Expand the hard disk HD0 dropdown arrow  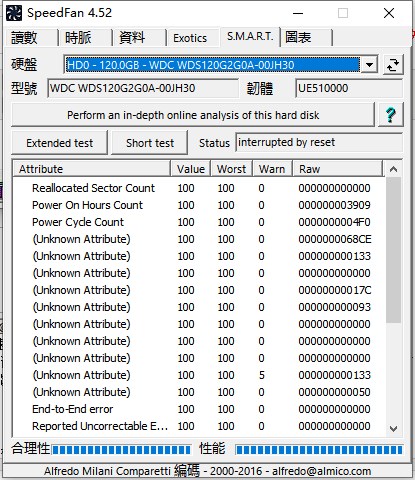(369, 65)
